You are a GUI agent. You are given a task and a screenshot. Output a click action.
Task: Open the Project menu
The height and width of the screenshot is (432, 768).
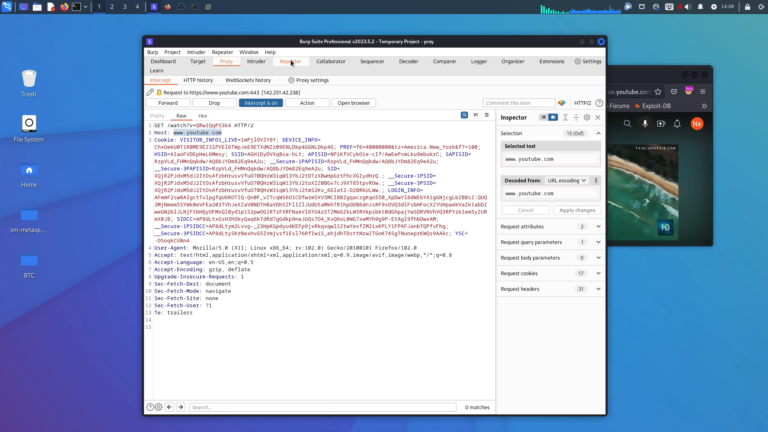pos(172,52)
